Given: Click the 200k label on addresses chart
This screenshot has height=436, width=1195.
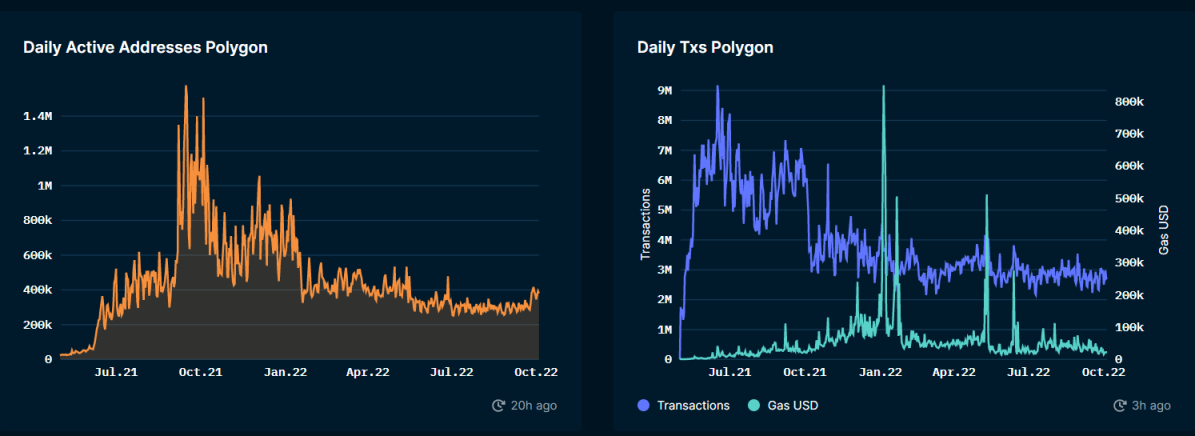Looking at the screenshot, I should 37,325.
